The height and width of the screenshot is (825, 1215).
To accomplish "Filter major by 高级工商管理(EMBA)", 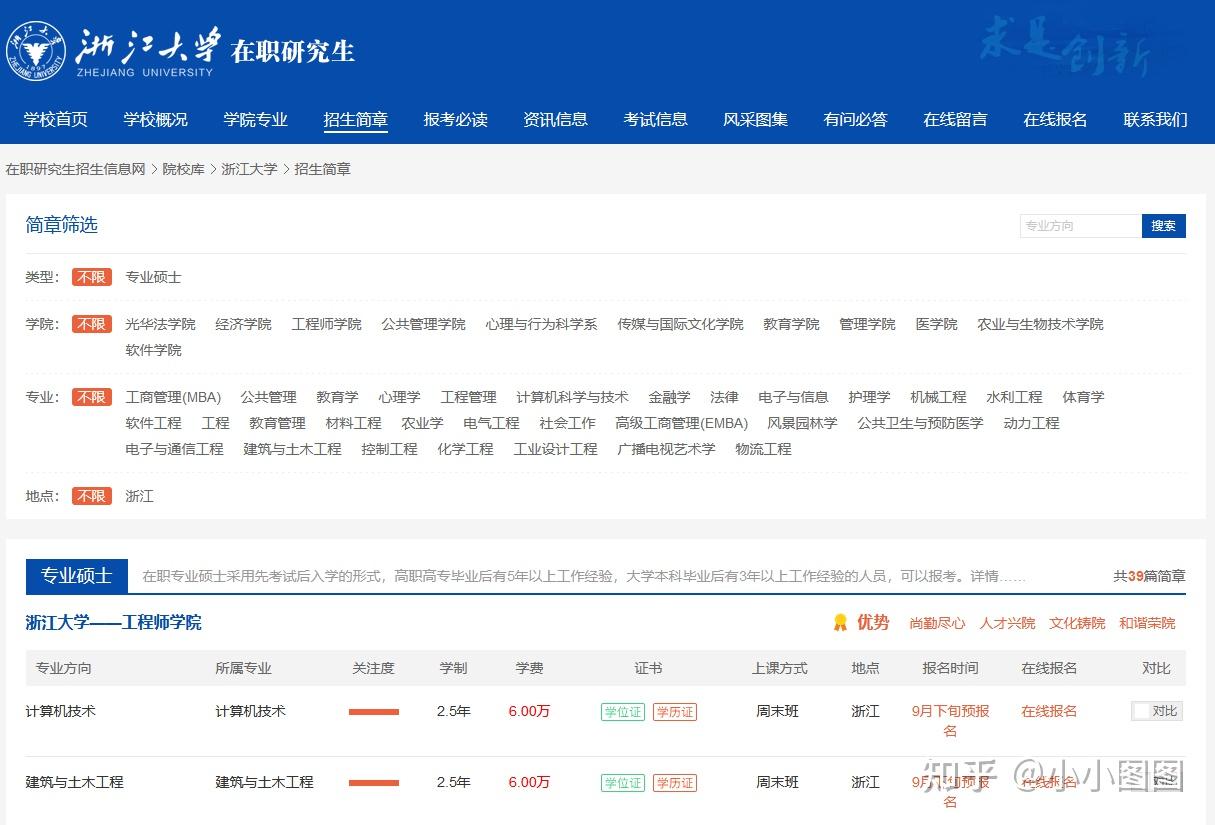I will (x=681, y=423).
